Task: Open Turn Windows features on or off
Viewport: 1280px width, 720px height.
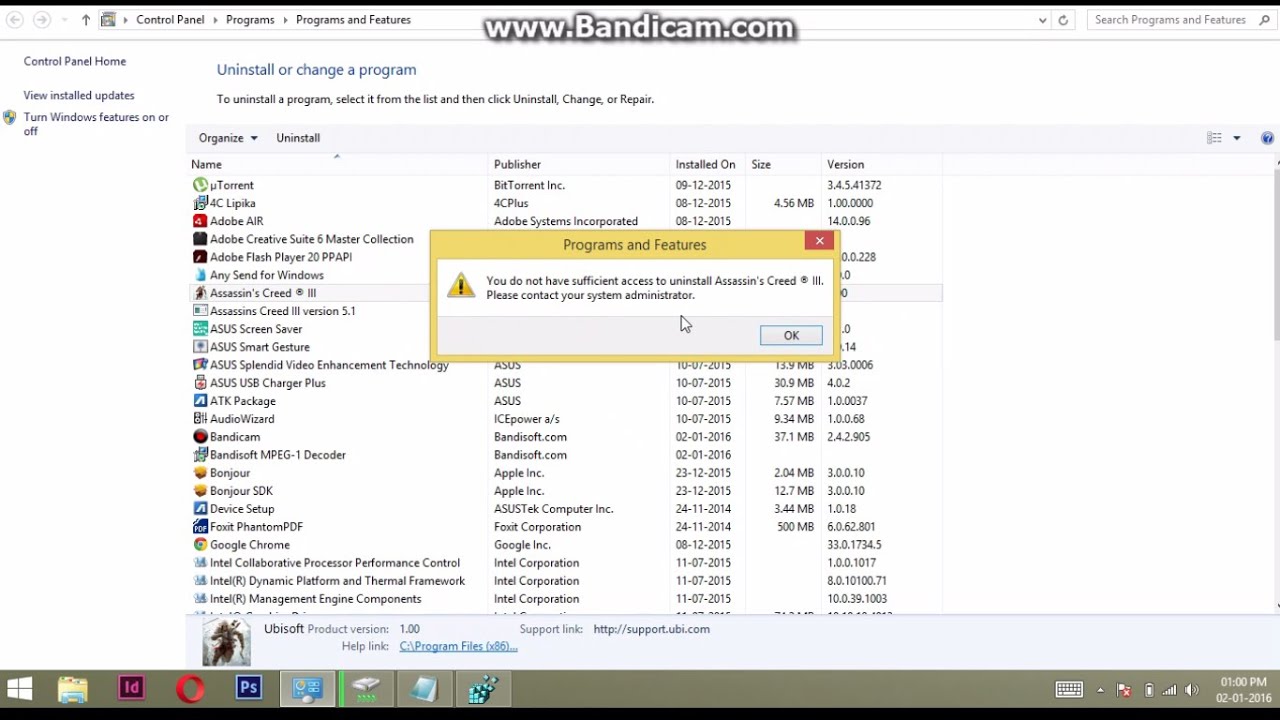Action: [96, 124]
